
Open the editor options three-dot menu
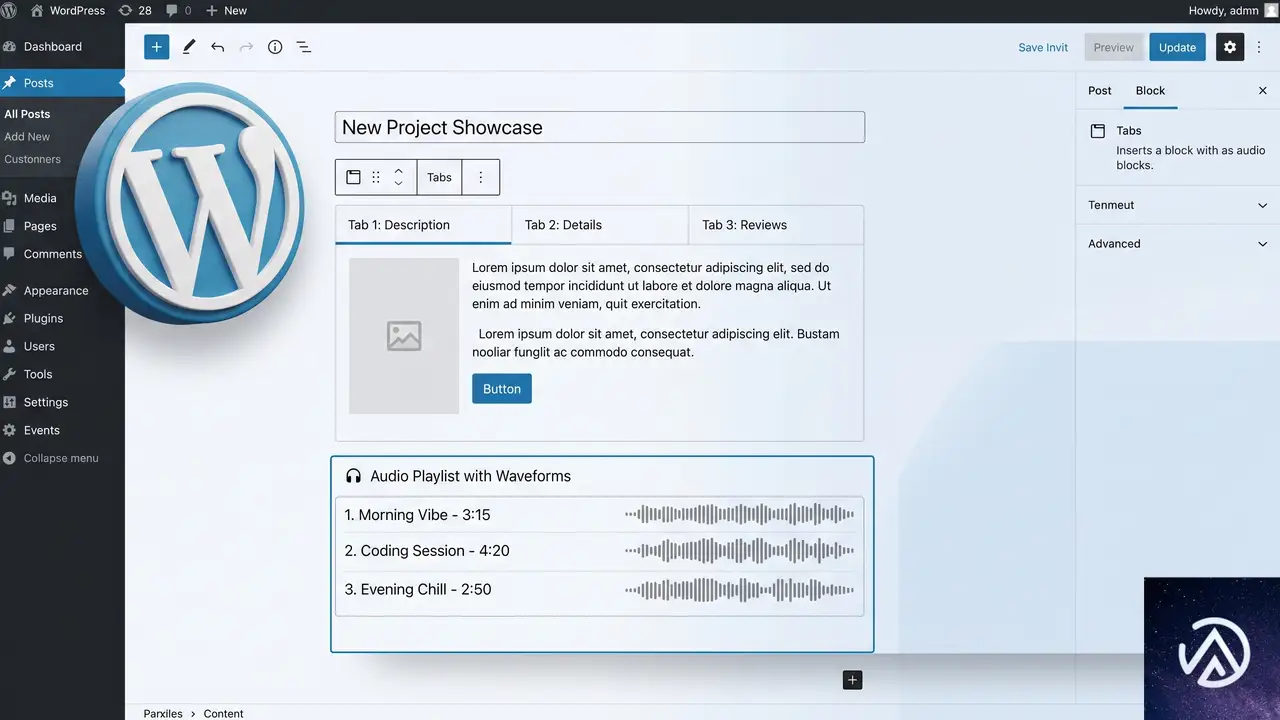coord(1259,47)
